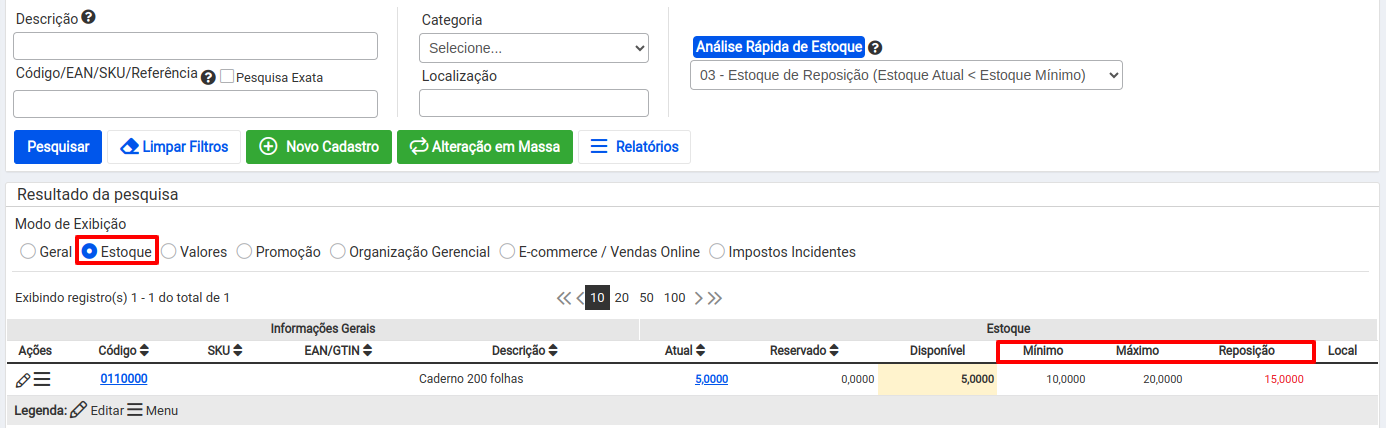The width and height of the screenshot is (1386, 428).
Task: Open the Categoria dropdown
Action: 534,48
